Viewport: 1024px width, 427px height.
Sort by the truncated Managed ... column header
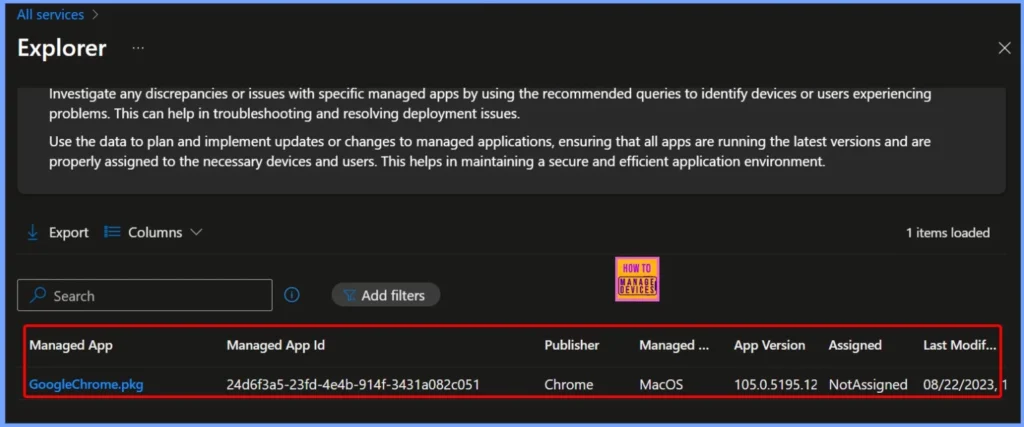(x=674, y=345)
